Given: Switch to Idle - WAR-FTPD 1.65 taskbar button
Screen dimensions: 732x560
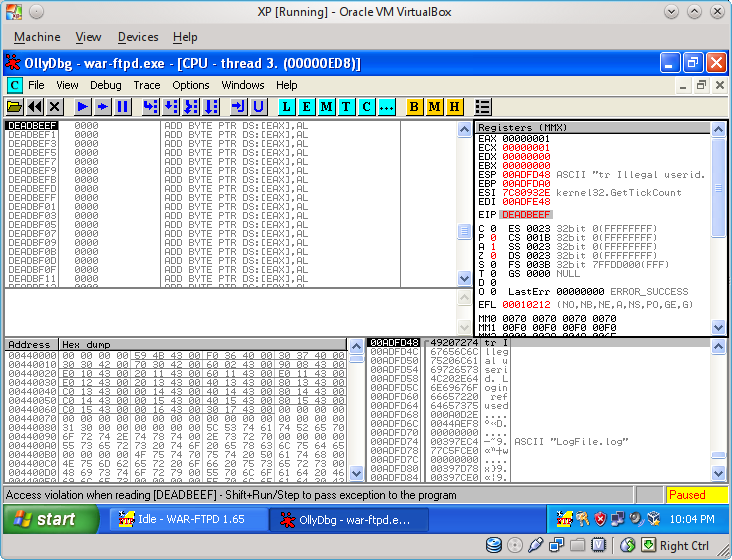Looking at the screenshot, I should click(x=189, y=519).
